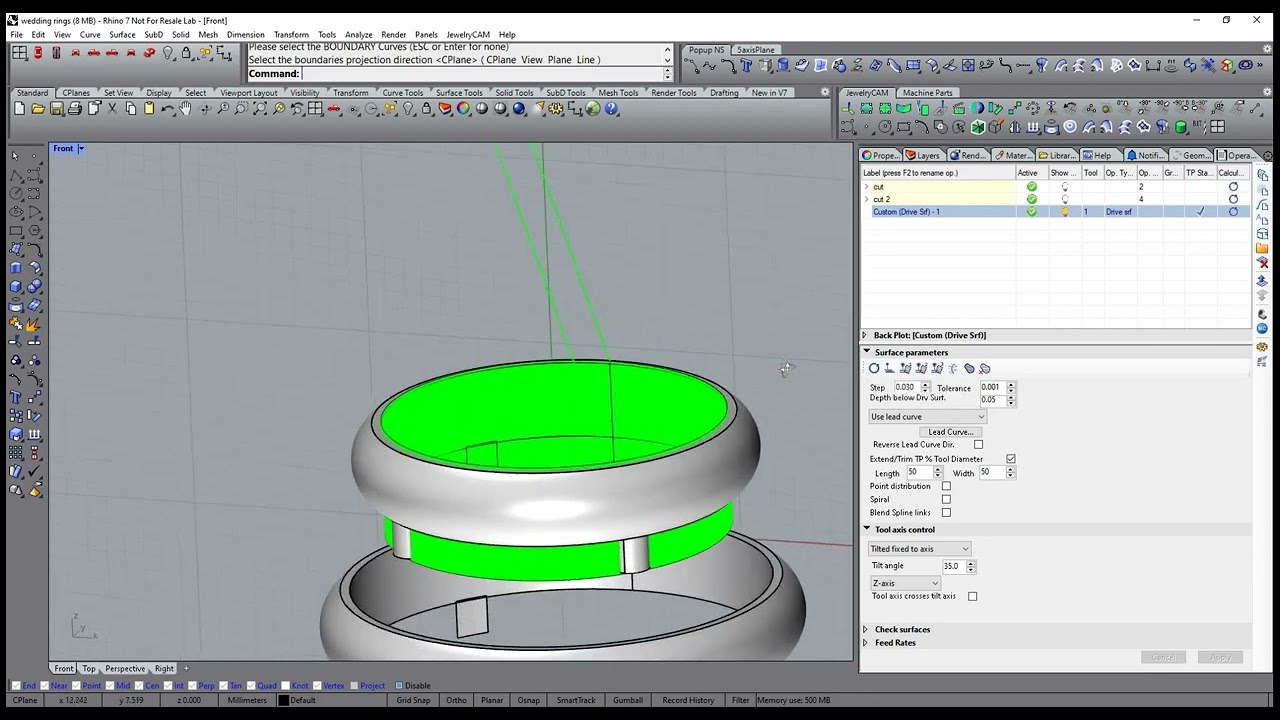Screen dimensions: 1280x720
Task: Click the Tilt angle input field
Action: 953,566
